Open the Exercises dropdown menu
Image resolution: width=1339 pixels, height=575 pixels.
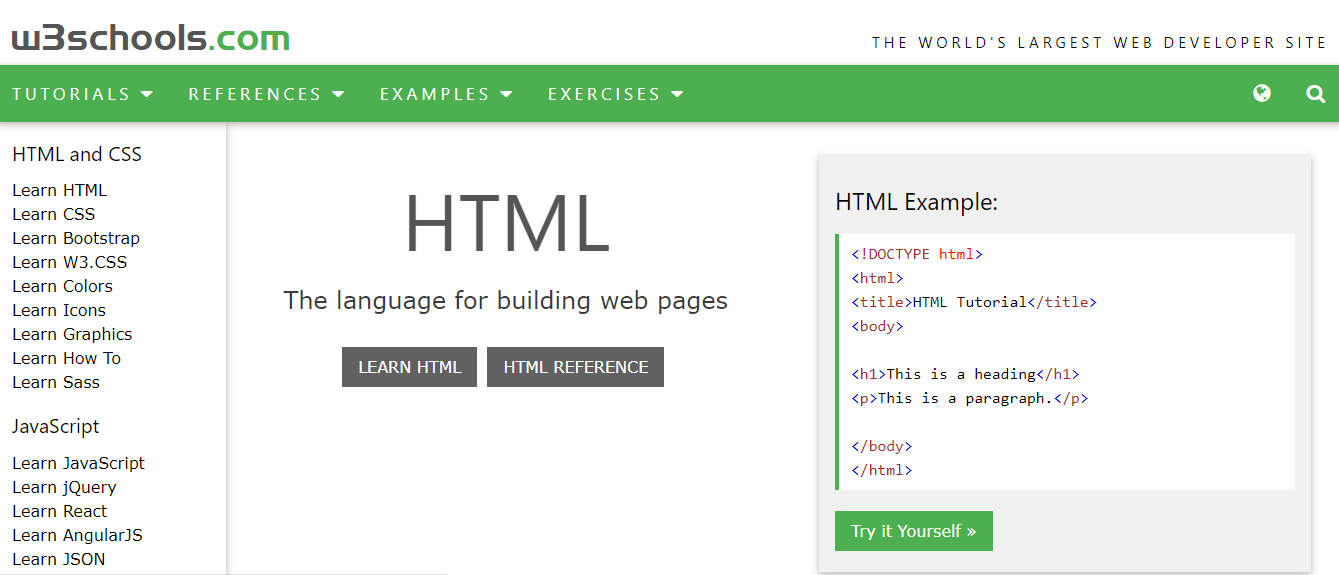[x=616, y=94]
